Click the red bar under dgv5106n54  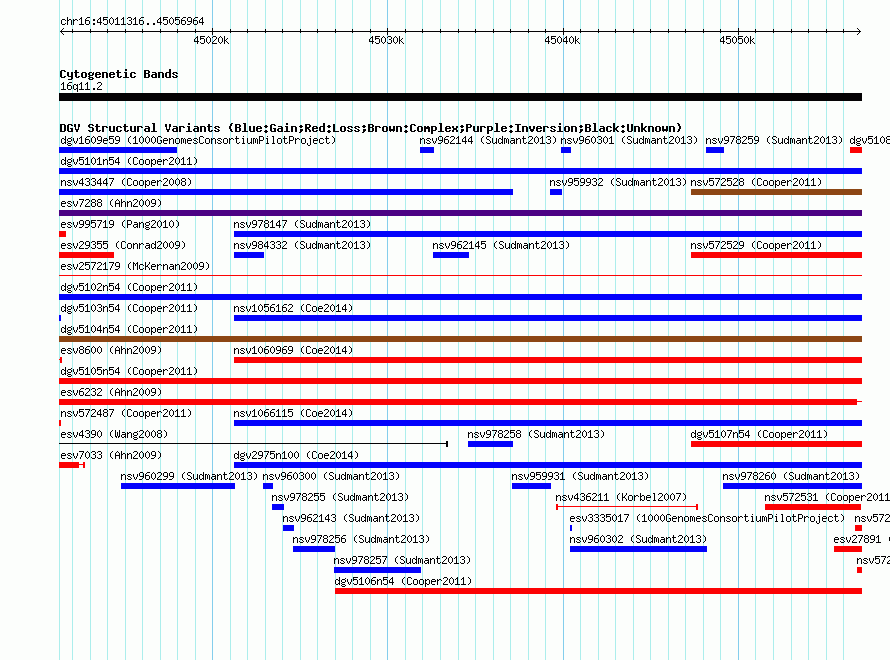[x=598, y=591]
